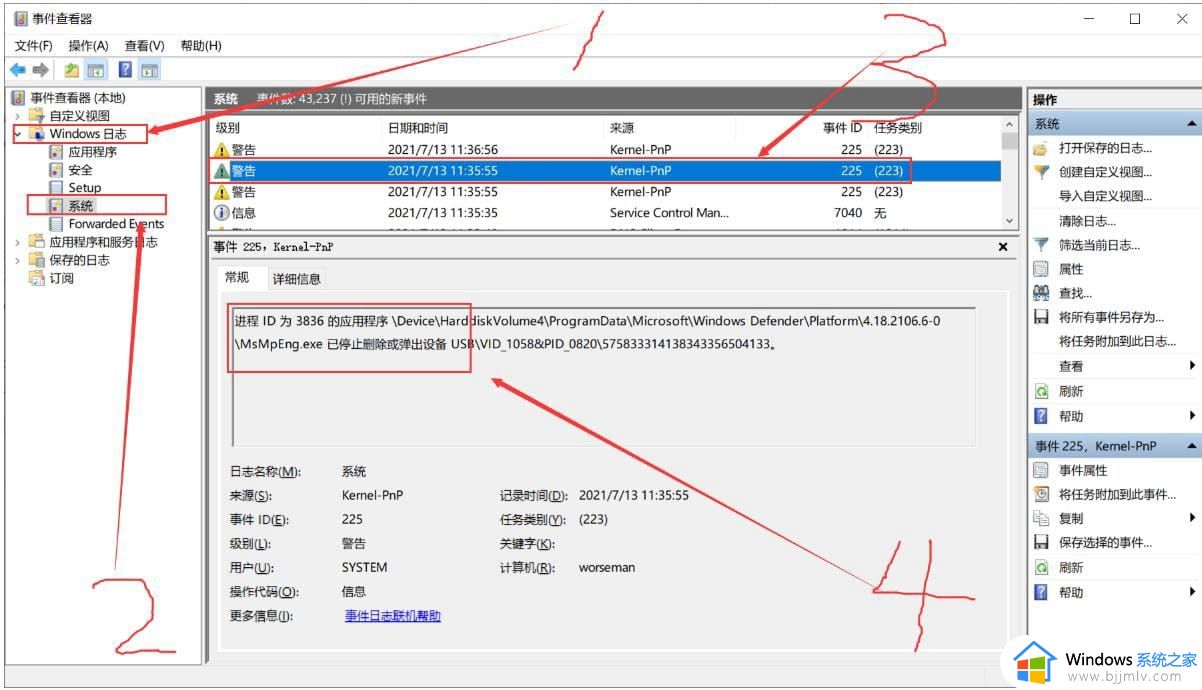Click the Setup log icon in tree
Viewport: 1202px width, 690px height.
tap(56, 188)
